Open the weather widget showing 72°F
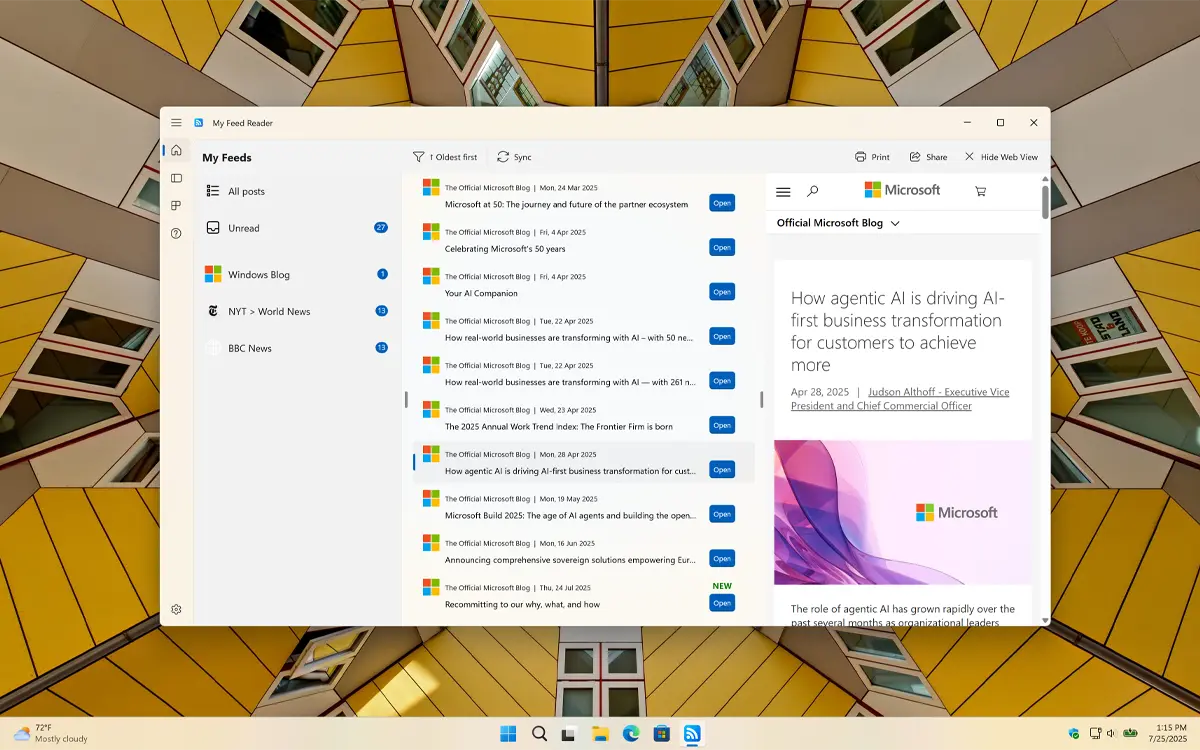1200x750 pixels. (50, 733)
